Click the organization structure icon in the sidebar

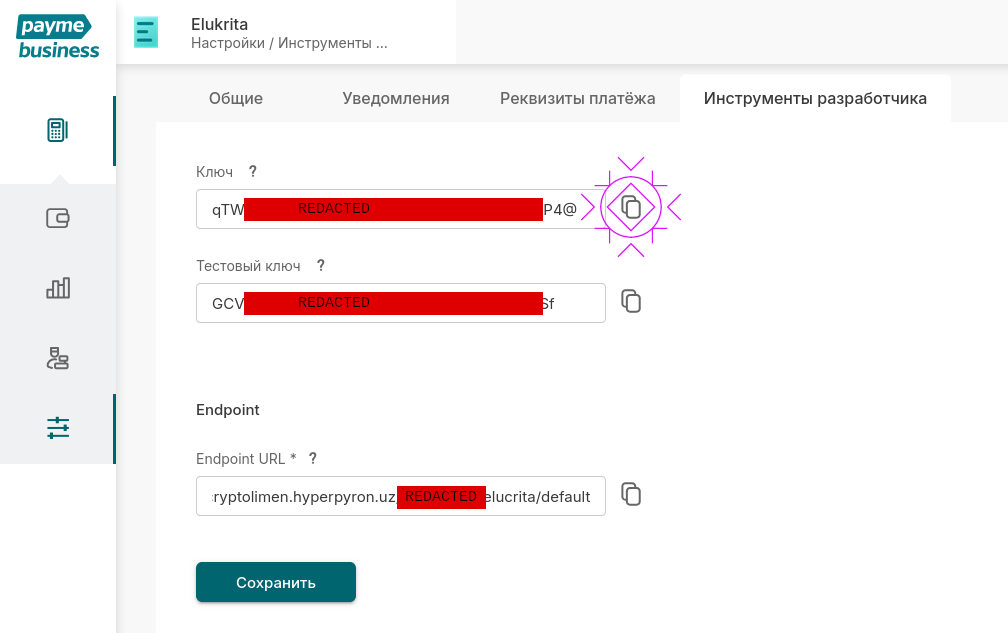coord(57,357)
